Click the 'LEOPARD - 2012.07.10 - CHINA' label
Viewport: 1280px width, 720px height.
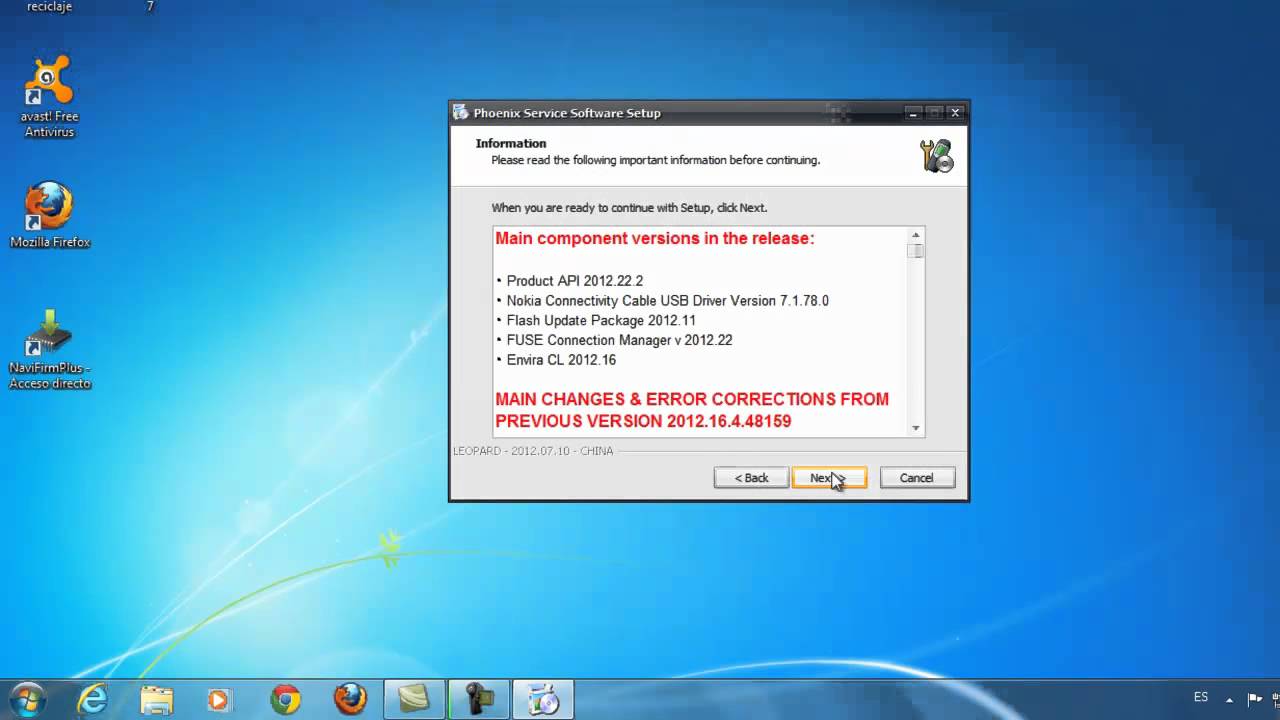click(x=533, y=451)
